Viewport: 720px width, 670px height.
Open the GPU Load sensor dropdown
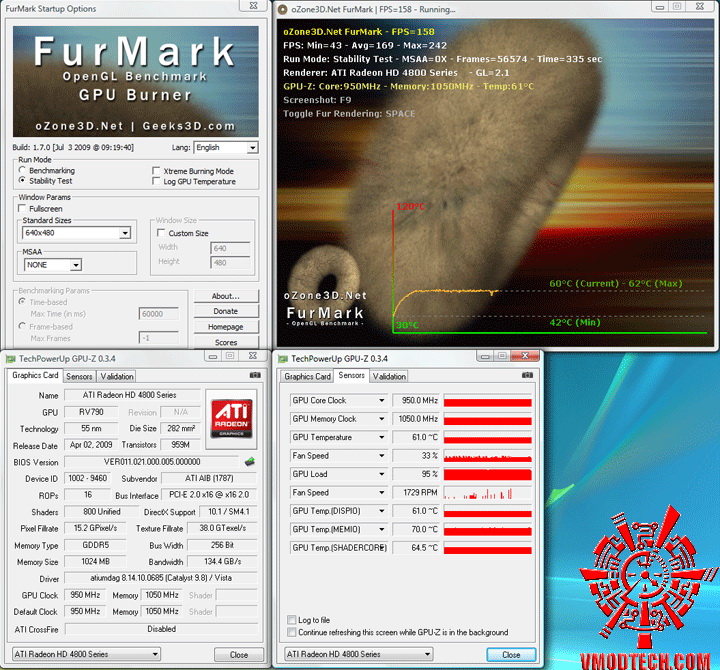click(x=382, y=474)
